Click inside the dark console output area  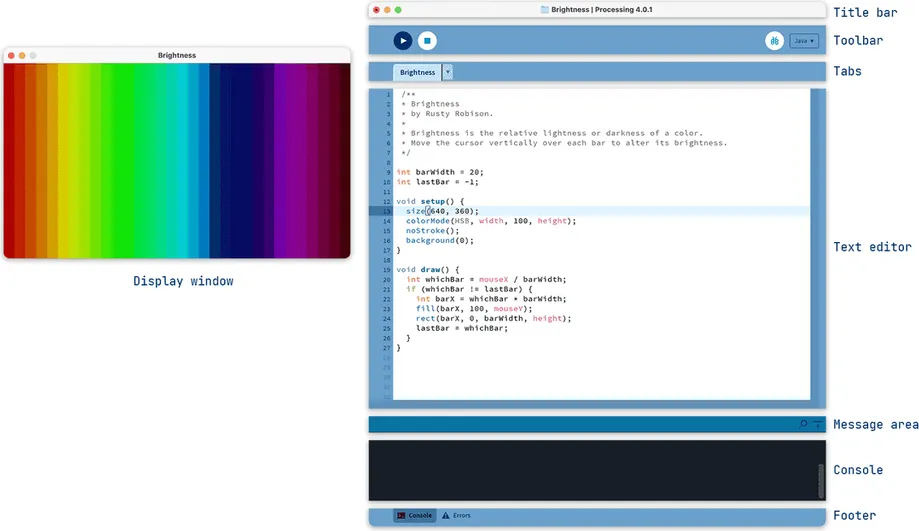590,470
